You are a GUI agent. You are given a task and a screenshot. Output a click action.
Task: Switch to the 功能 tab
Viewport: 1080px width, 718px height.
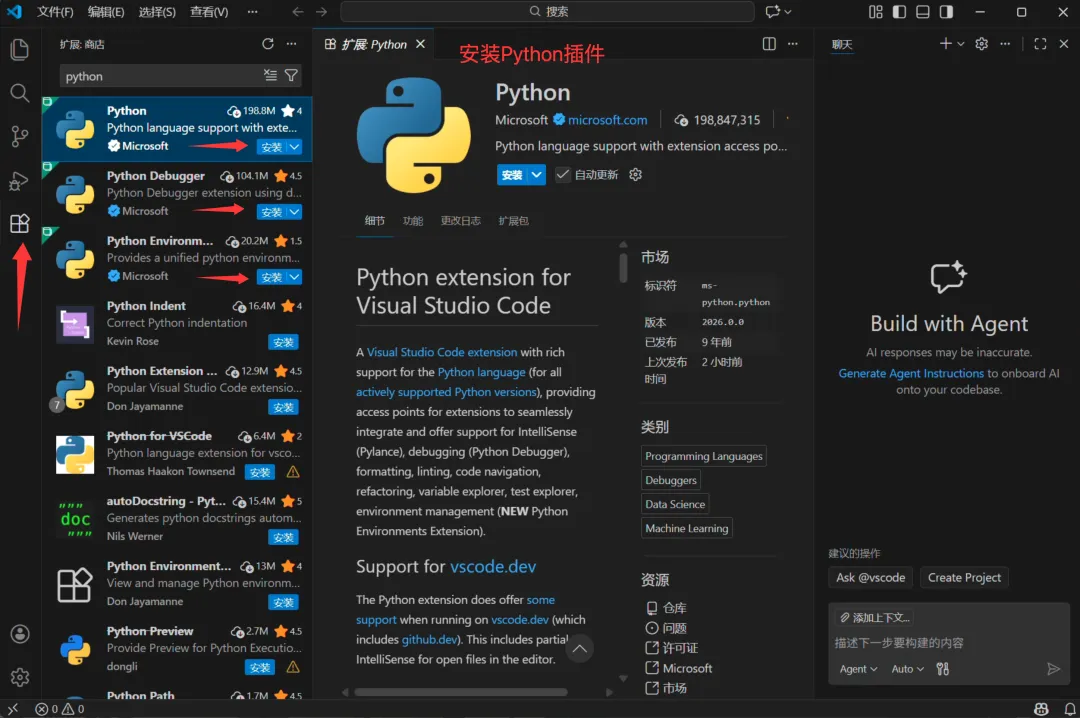pyautogui.click(x=413, y=220)
